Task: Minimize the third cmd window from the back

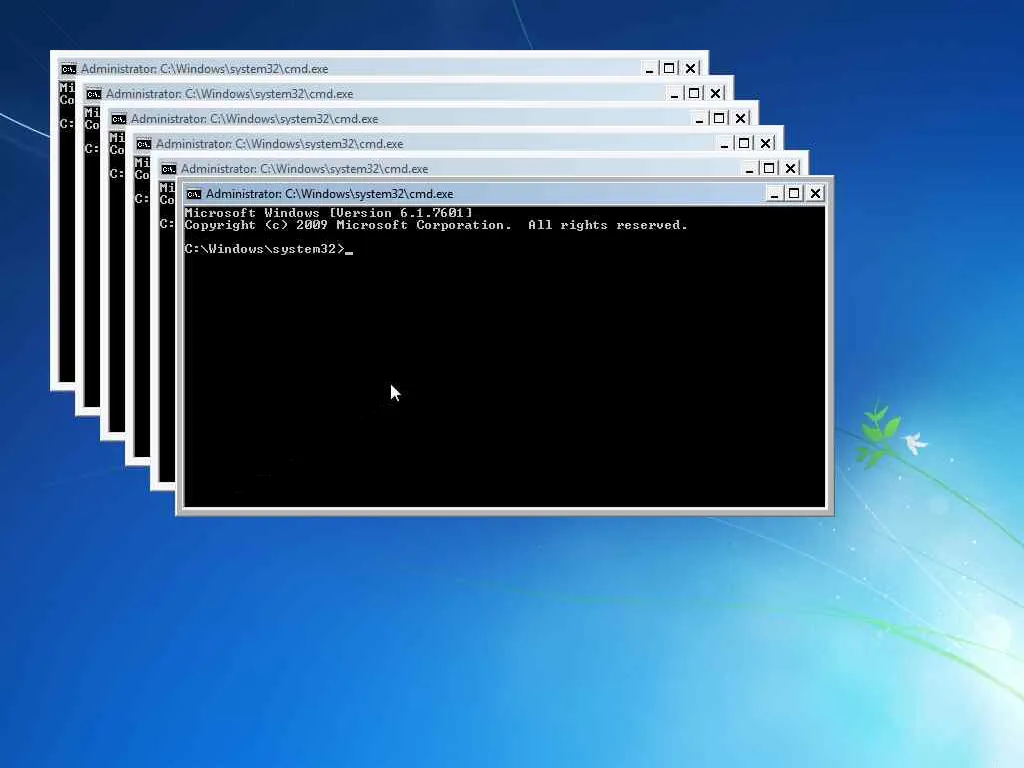Action: pyautogui.click(x=699, y=118)
